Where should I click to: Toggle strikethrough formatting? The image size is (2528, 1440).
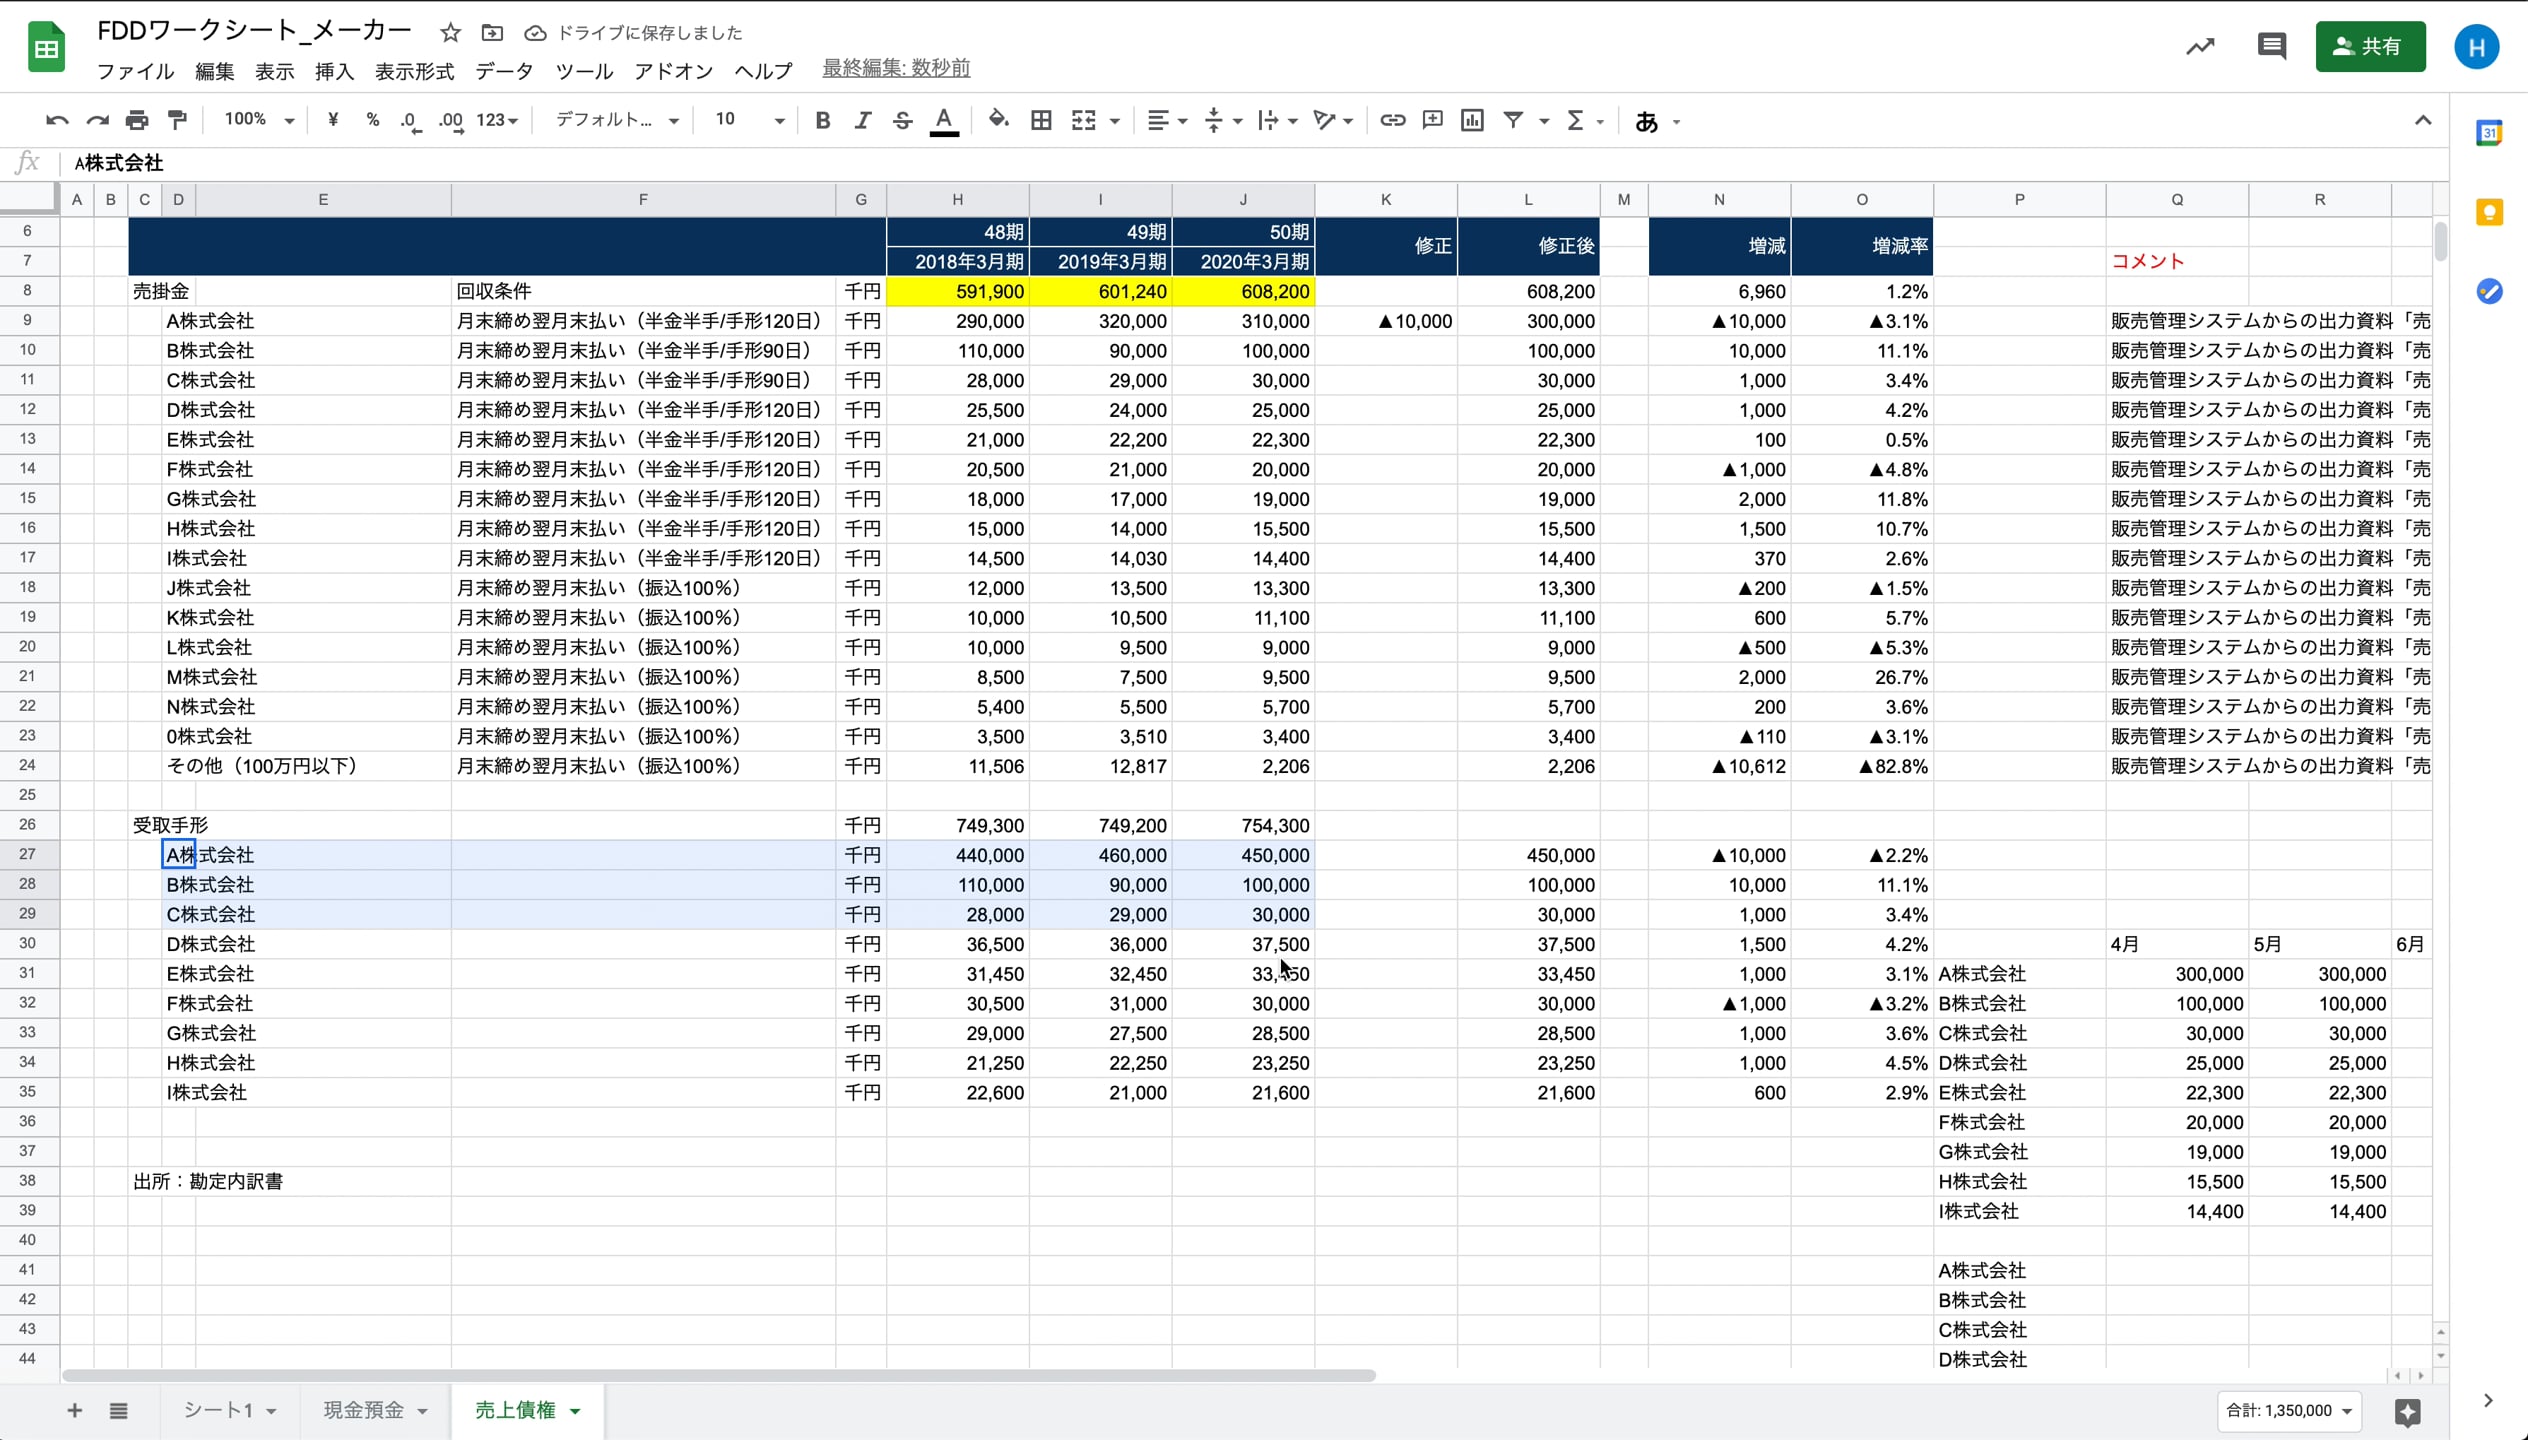click(x=902, y=120)
